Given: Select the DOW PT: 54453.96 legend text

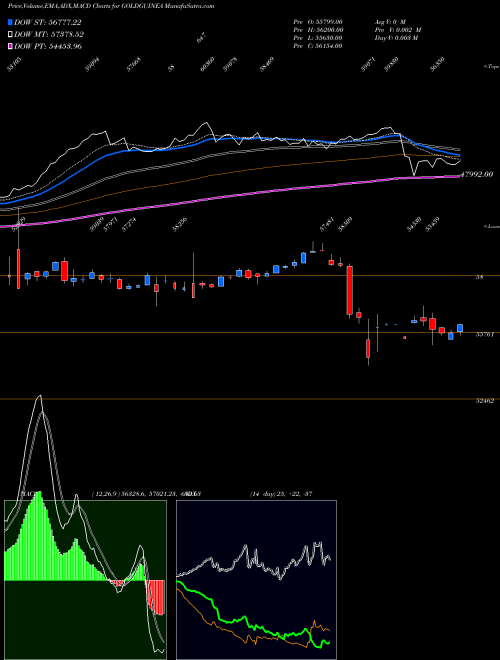Looking at the screenshot, I should (48, 46).
